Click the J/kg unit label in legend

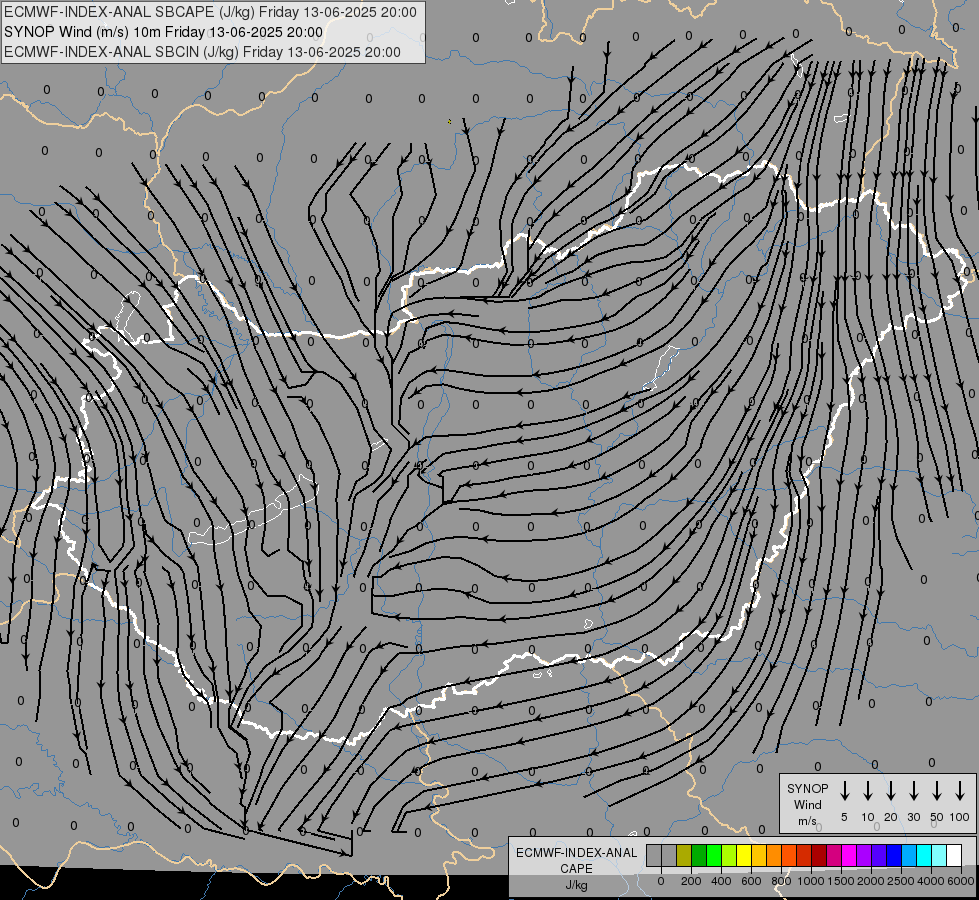[576, 885]
